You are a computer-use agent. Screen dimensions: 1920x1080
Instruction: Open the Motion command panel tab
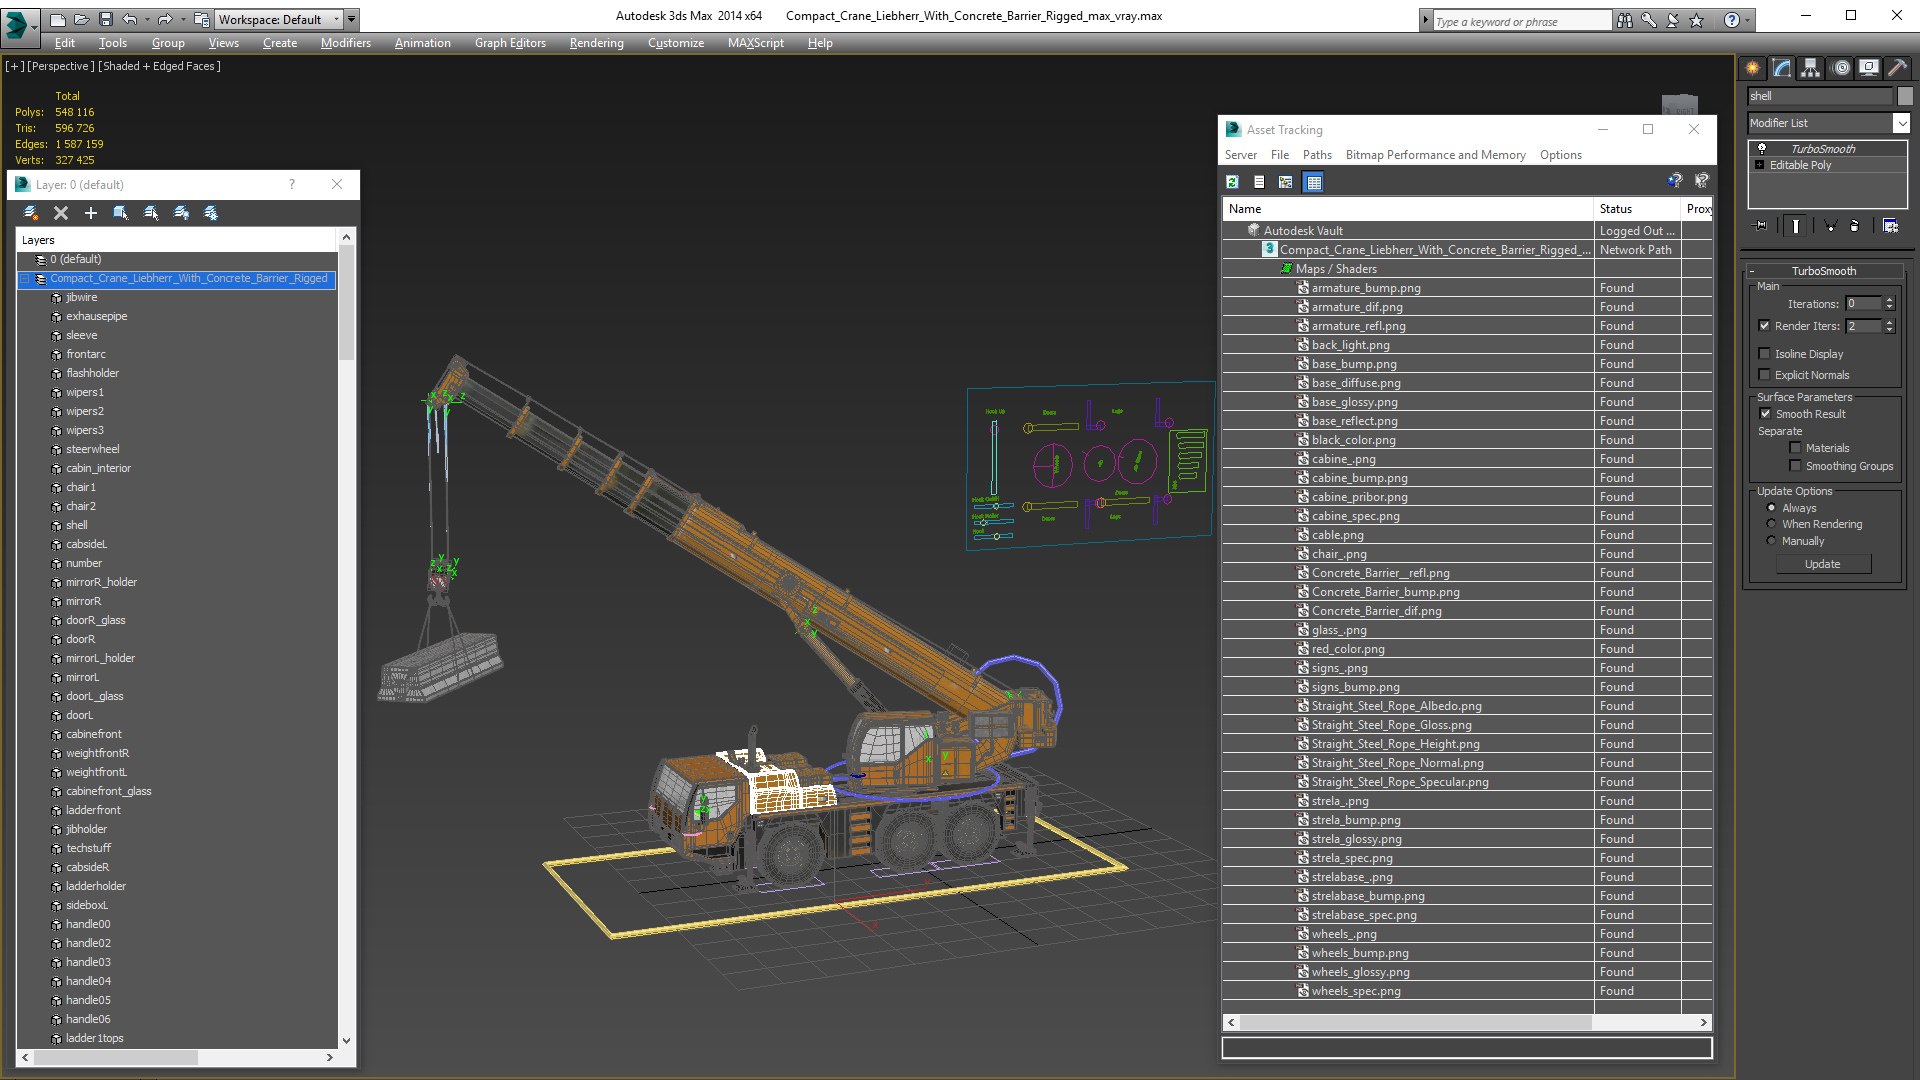point(1840,68)
